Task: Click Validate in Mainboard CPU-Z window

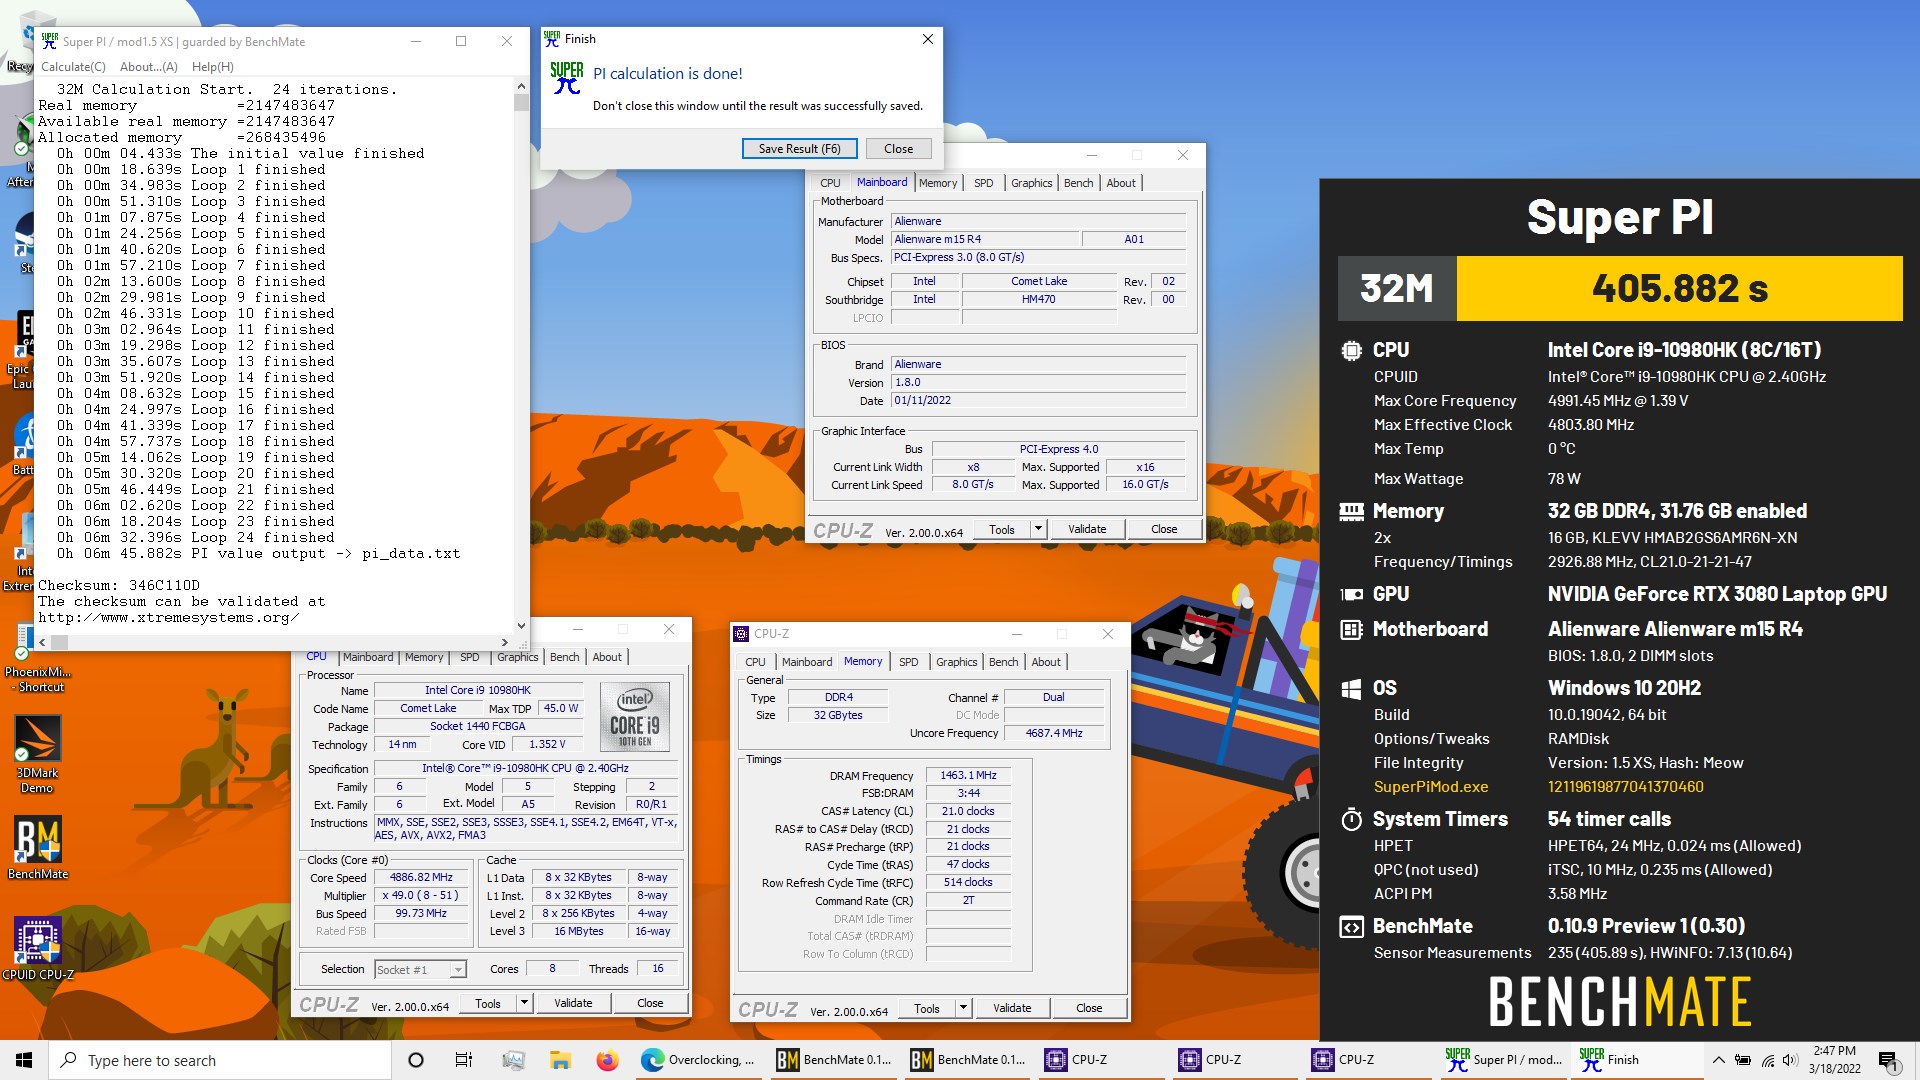Action: point(1087,529)
